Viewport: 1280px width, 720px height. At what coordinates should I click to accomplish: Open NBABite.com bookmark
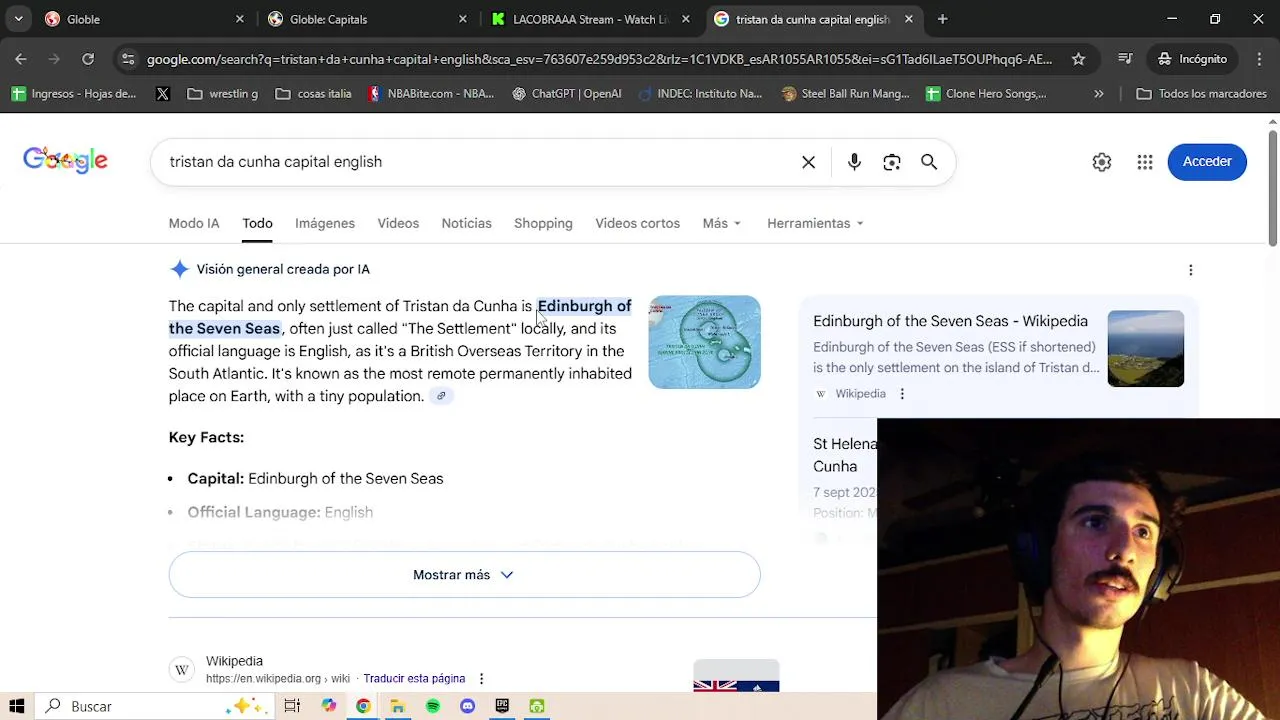[x=431, y=94]
